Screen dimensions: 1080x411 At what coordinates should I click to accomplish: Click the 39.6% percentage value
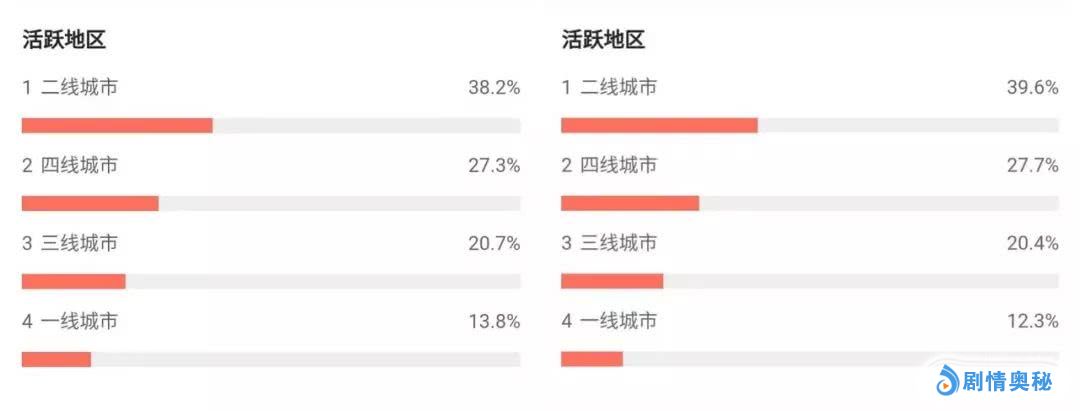1032,88
